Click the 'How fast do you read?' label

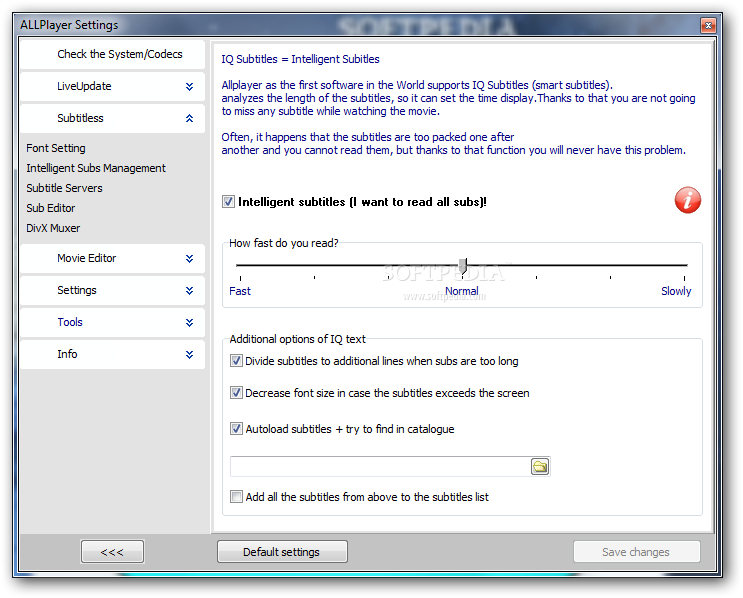click(284, 243)
